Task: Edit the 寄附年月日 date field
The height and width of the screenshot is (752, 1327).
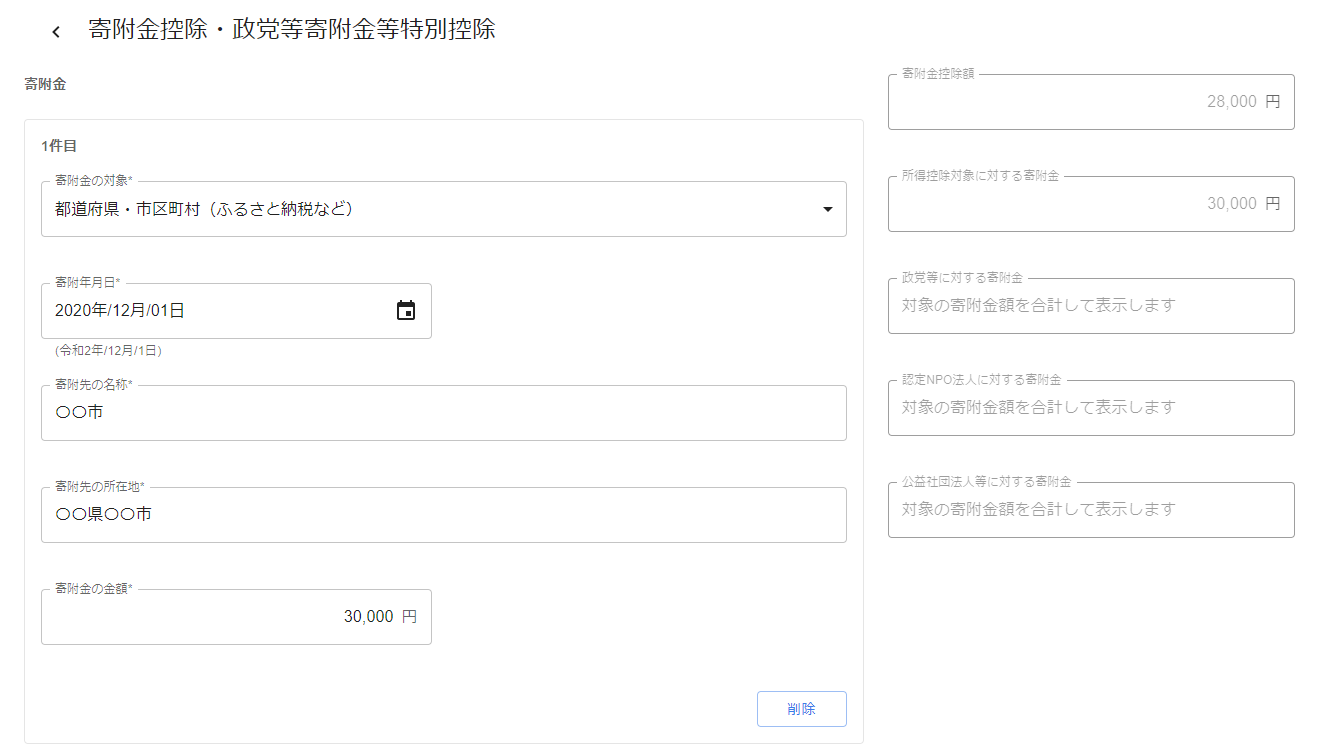Action: tap(236, 311)
